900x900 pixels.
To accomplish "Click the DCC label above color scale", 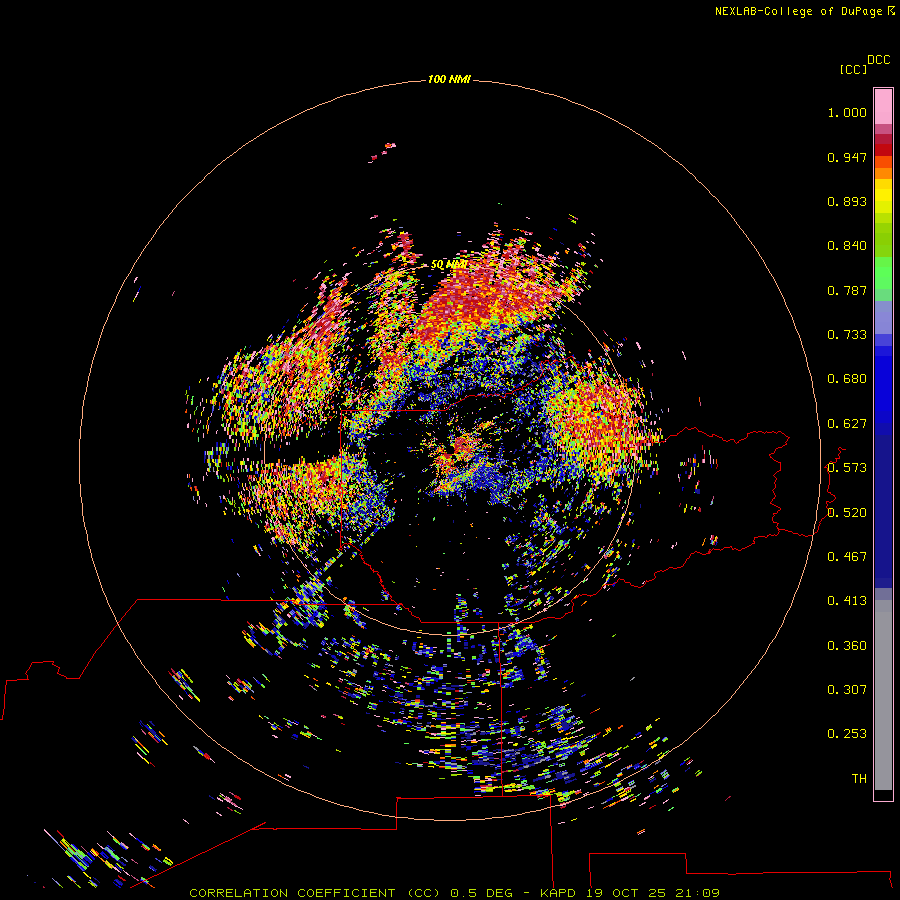I will [x=878, y=60].
